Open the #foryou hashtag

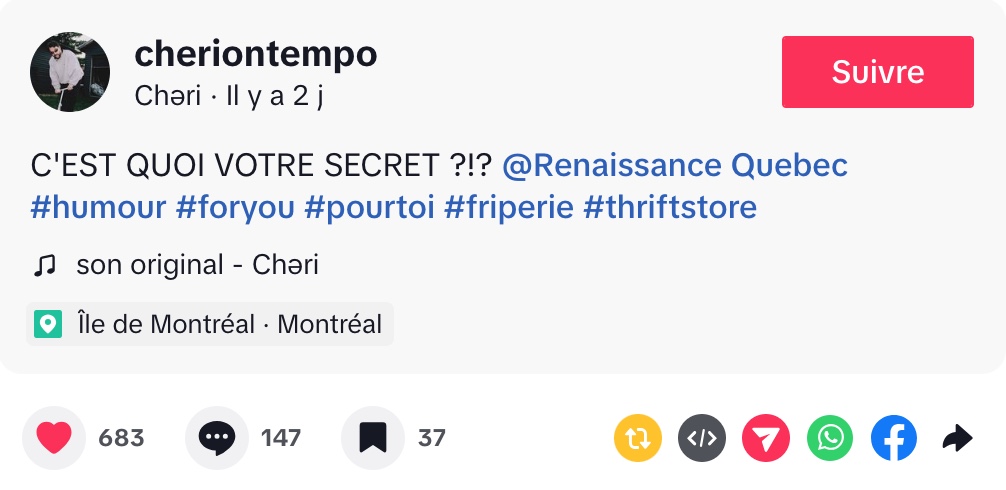(x=235, y=208)
